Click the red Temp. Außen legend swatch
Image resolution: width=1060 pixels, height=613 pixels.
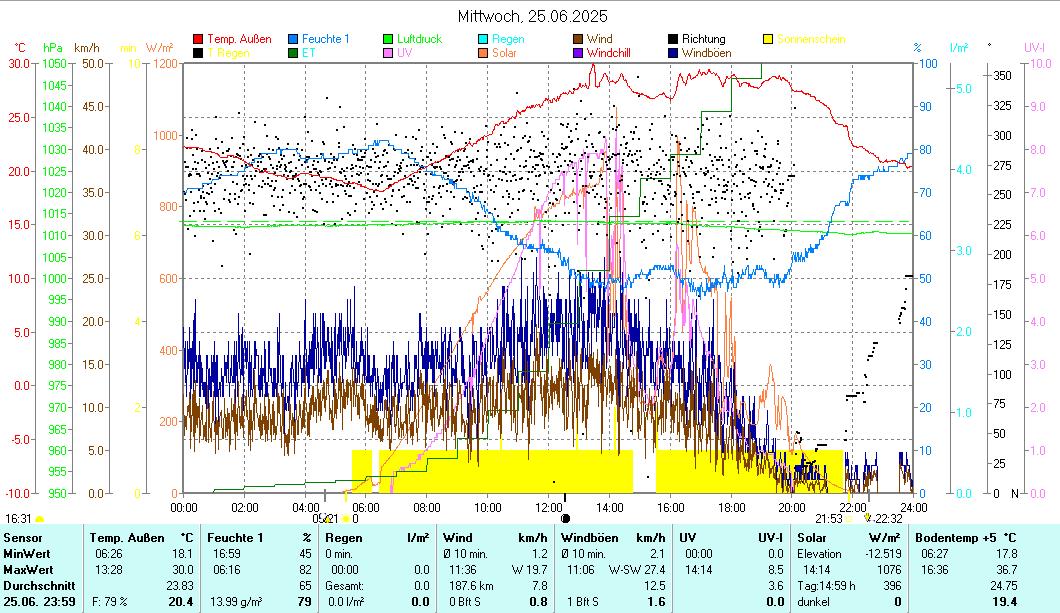(198, 39)
